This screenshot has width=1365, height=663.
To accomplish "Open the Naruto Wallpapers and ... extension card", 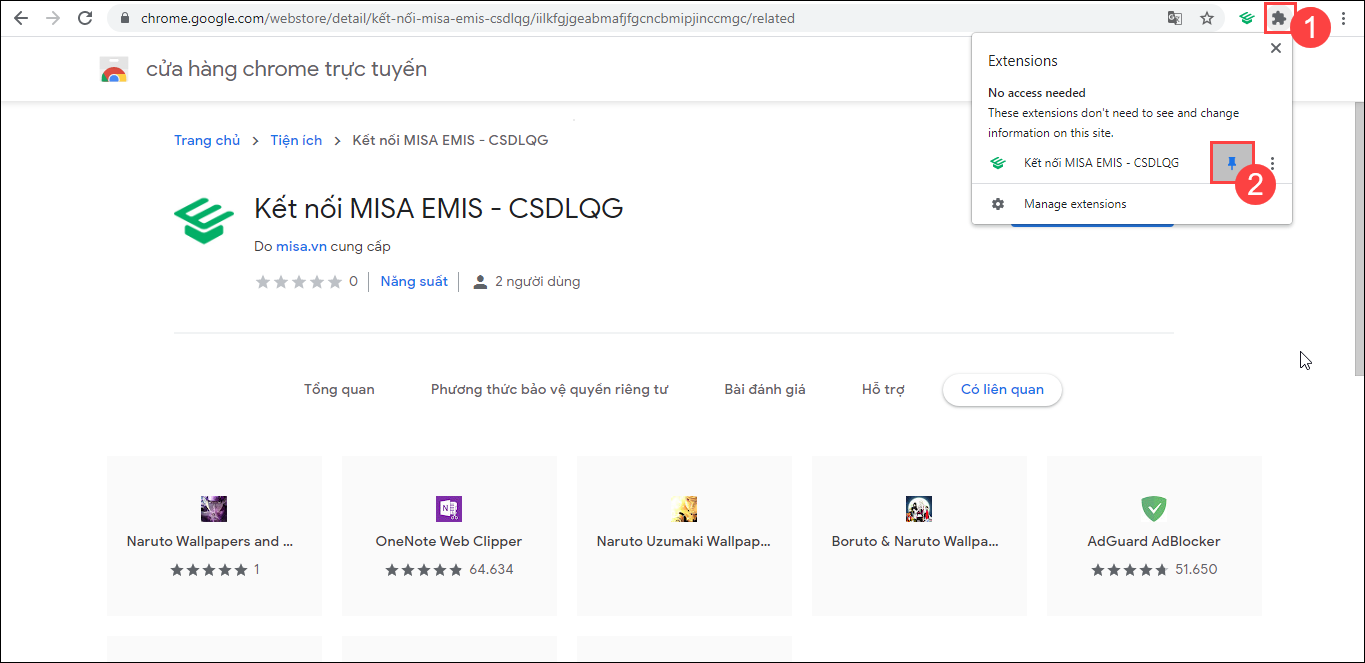I will (x=214, y=535).
